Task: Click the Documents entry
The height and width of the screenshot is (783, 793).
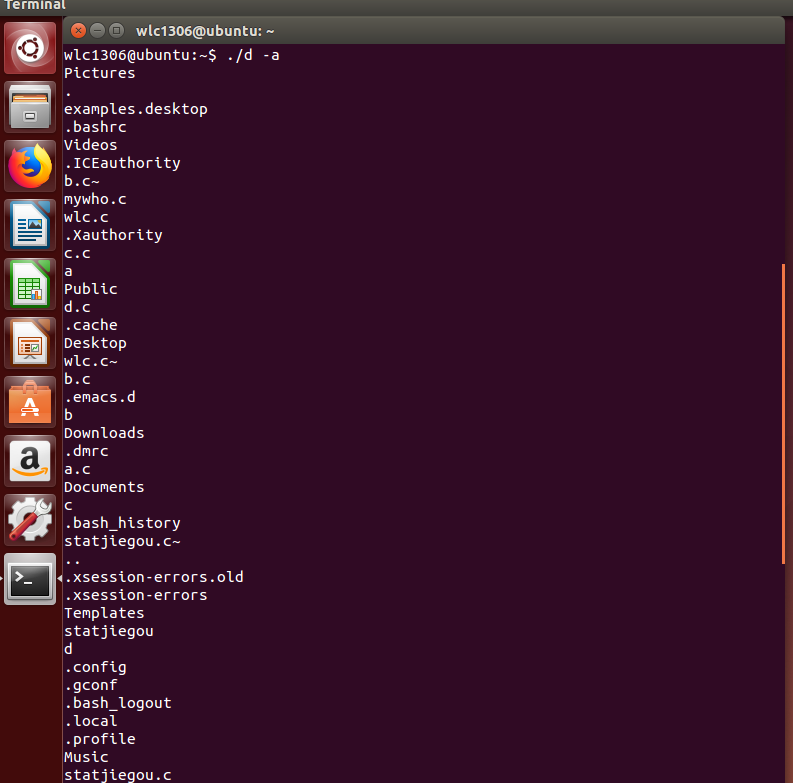Action: [104, 487]
